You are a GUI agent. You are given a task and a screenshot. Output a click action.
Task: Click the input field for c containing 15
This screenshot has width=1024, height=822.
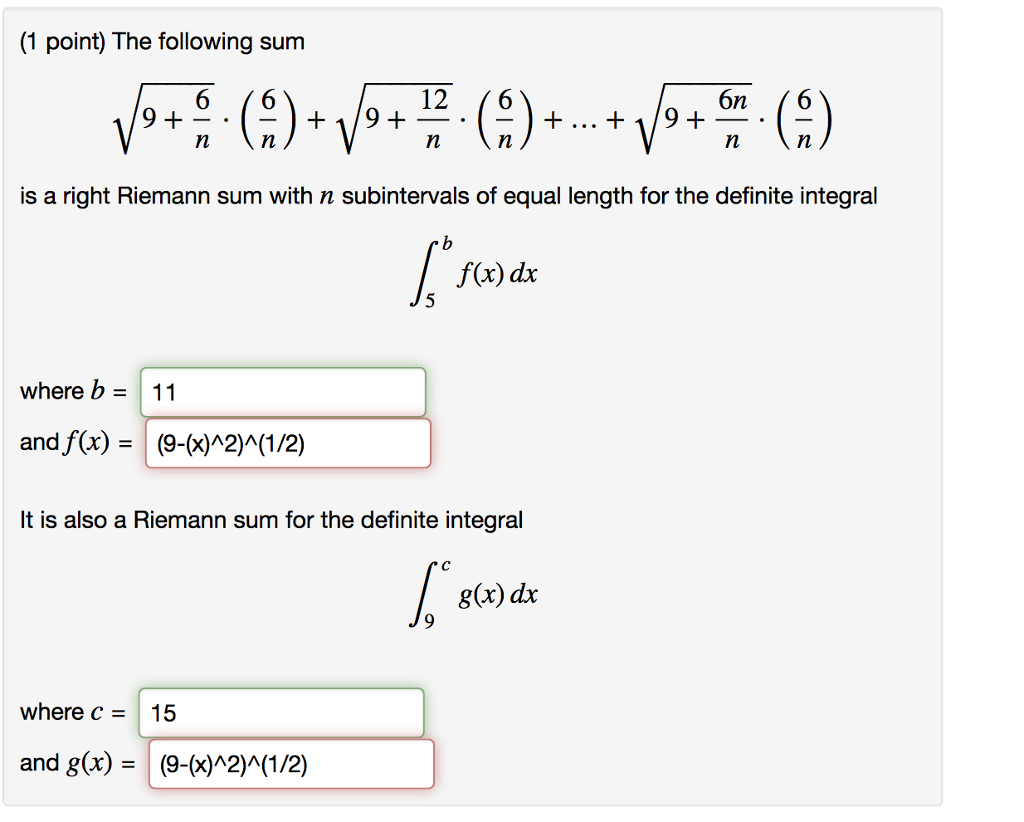coord(281,713)
